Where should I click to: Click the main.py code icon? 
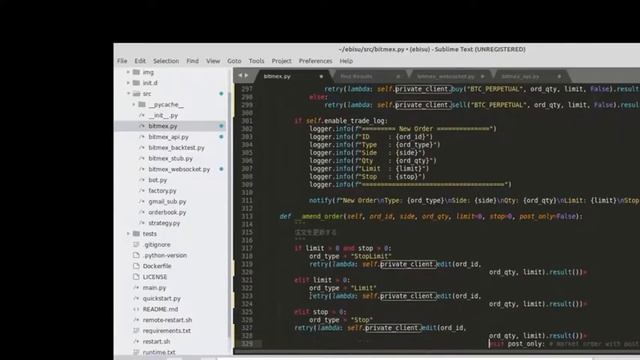136,287
